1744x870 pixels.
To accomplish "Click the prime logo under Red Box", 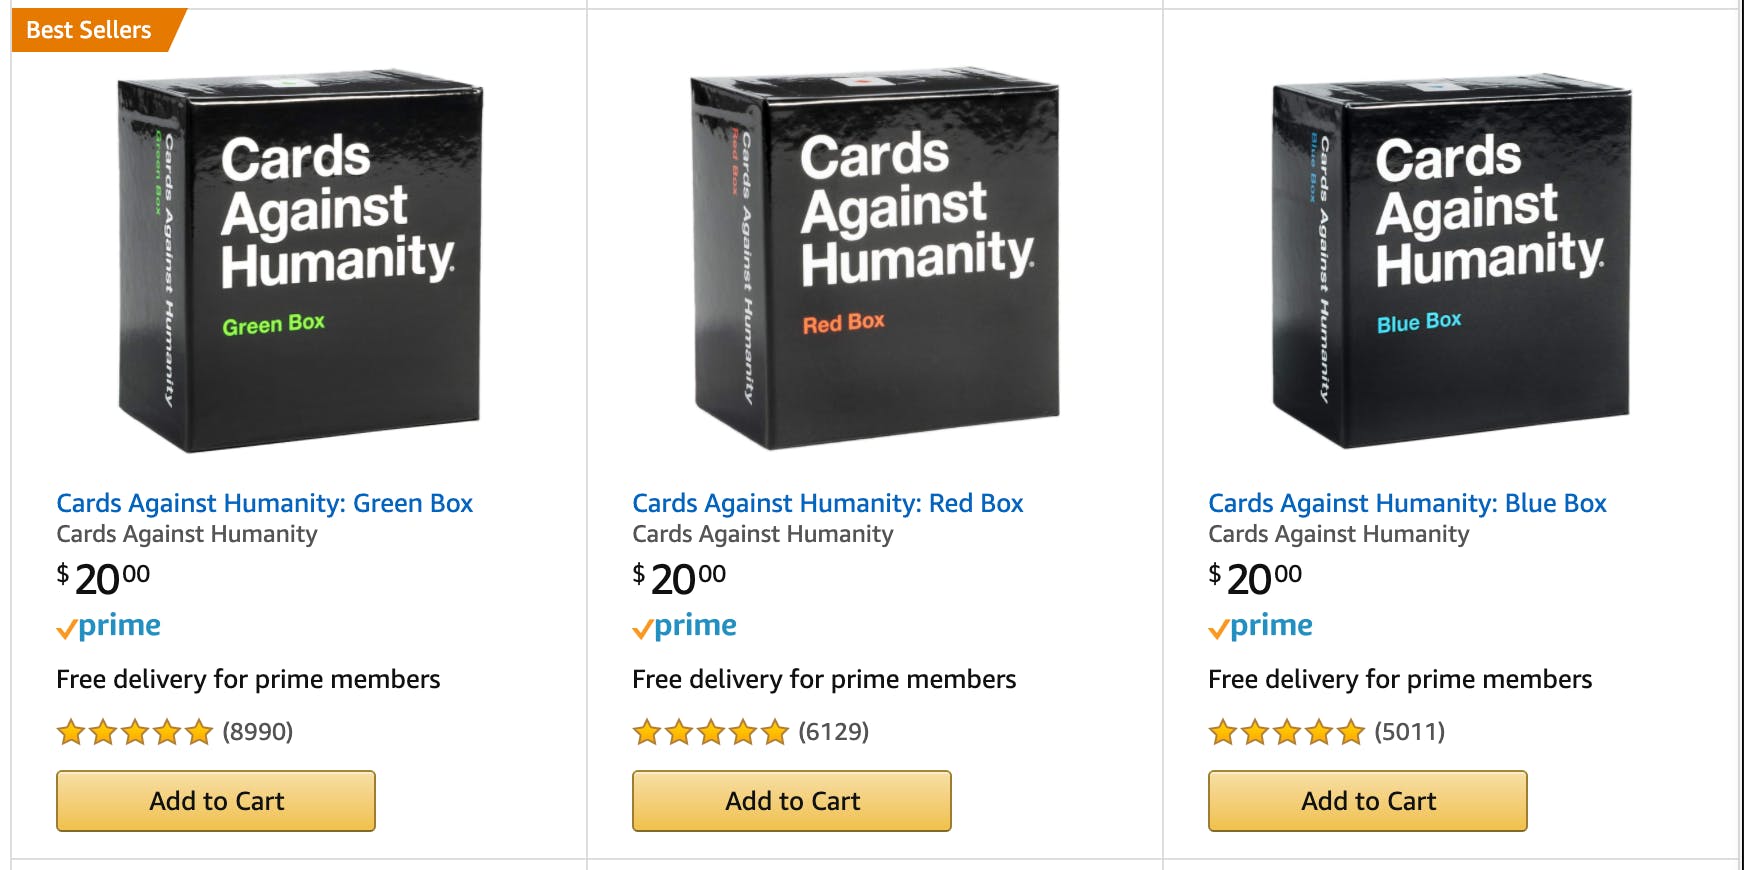I will pos(685,626).
